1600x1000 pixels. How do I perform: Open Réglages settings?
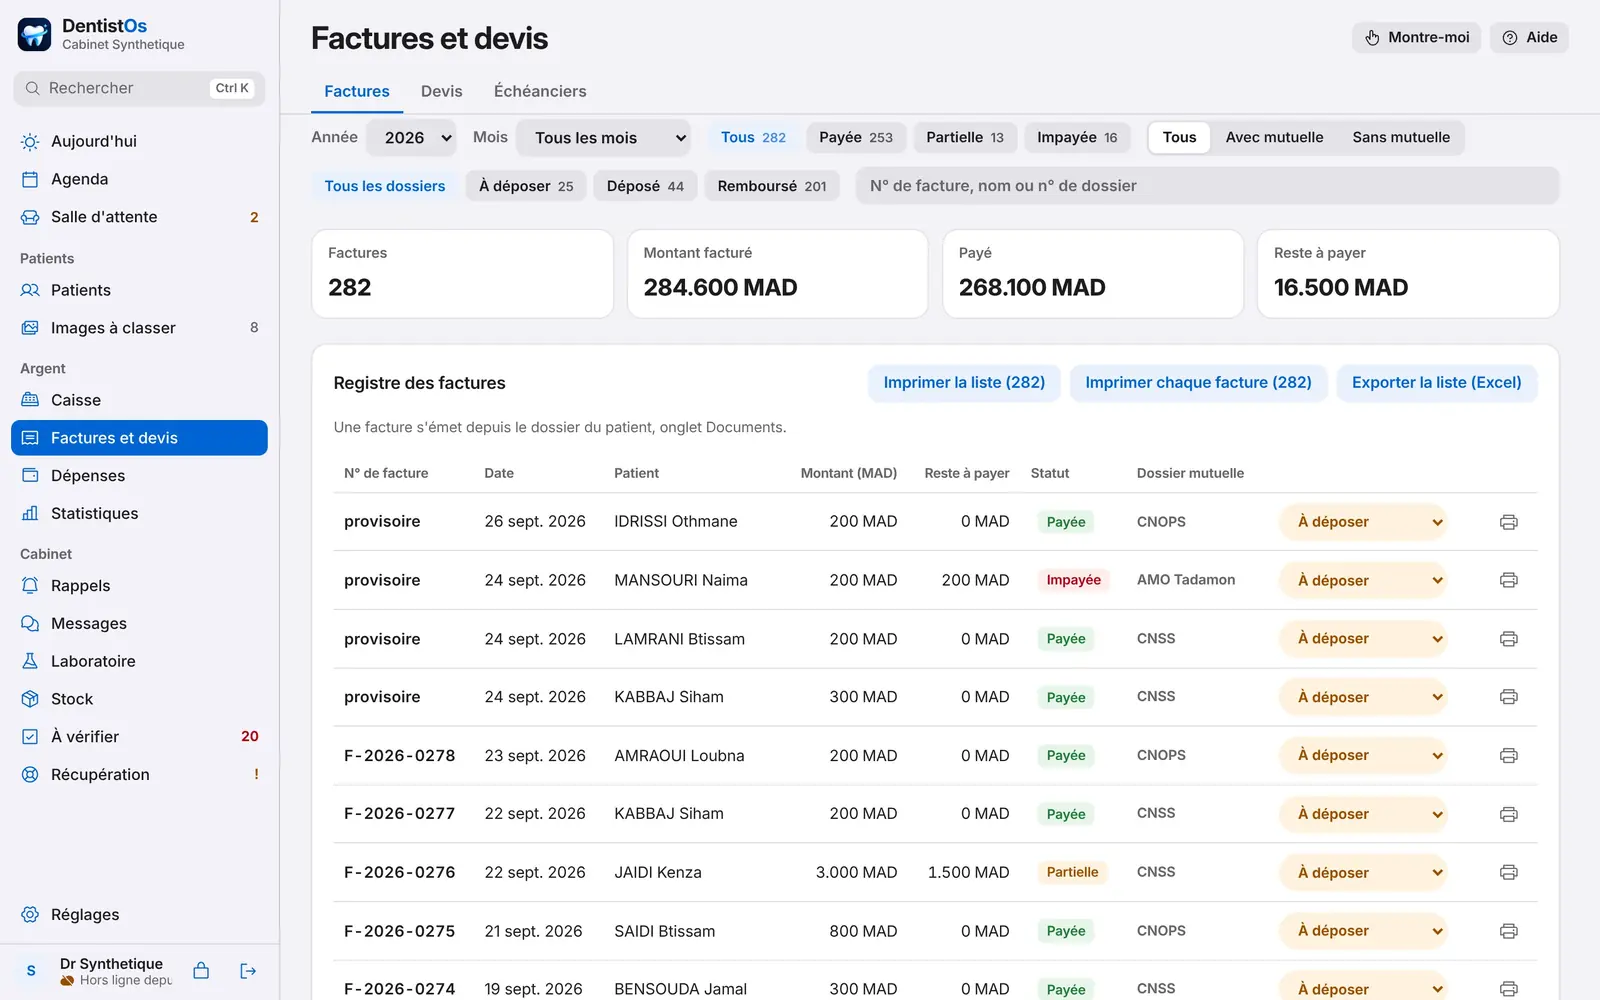(x=139, y=915)
